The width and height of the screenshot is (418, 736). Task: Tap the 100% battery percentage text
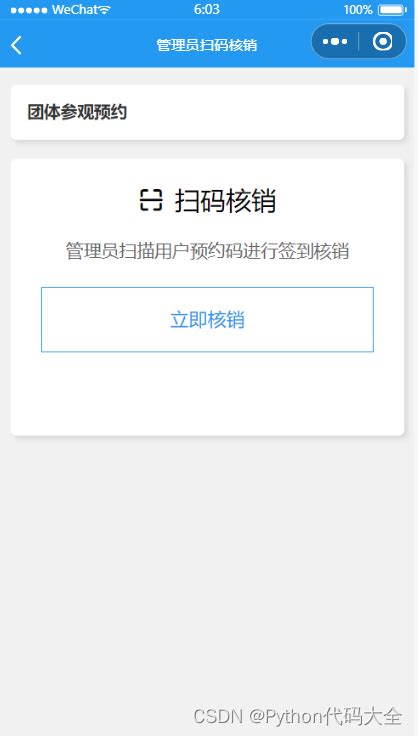pyautogui.click(x=357, y=9)
